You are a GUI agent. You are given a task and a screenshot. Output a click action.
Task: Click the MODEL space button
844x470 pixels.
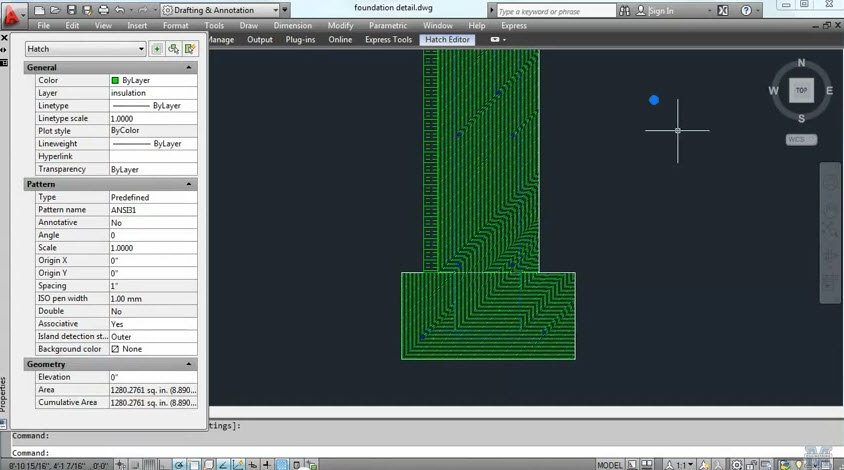tap(610, 464)
